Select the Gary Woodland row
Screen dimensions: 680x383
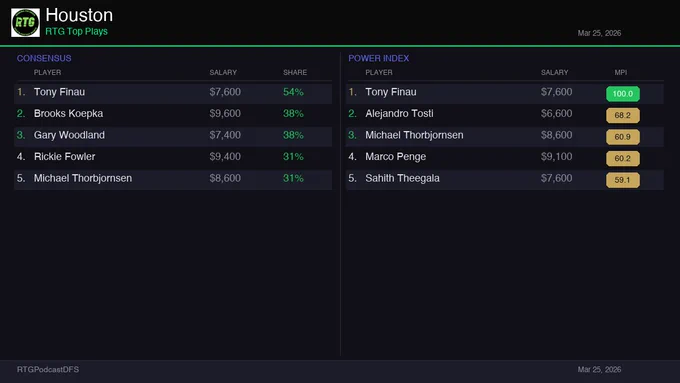tap(173, 136)
